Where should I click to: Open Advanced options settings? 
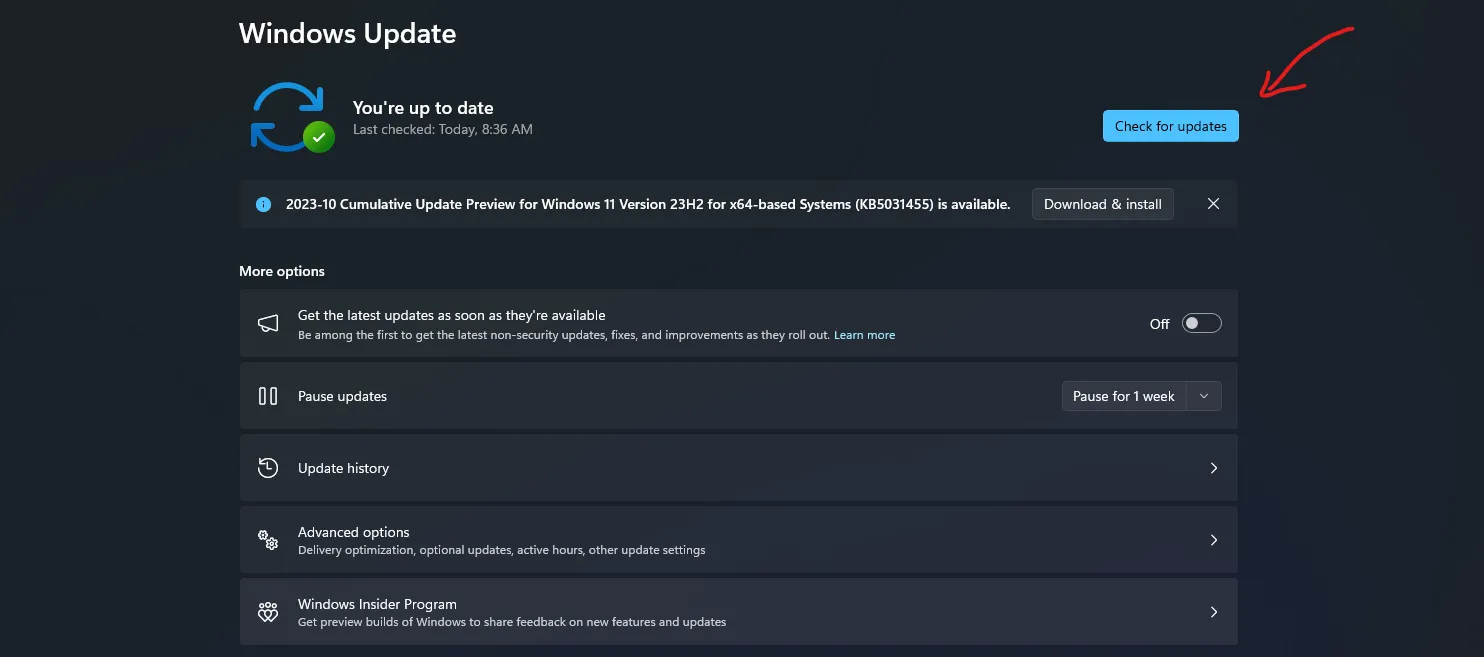click(x=738, y=540)
